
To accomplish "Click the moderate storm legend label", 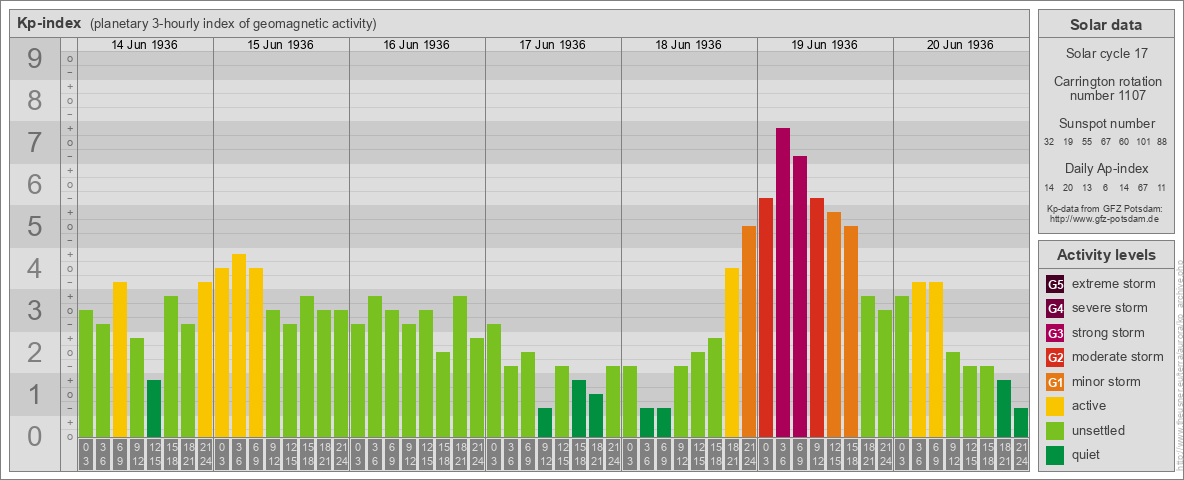I will pos(1118,356).
